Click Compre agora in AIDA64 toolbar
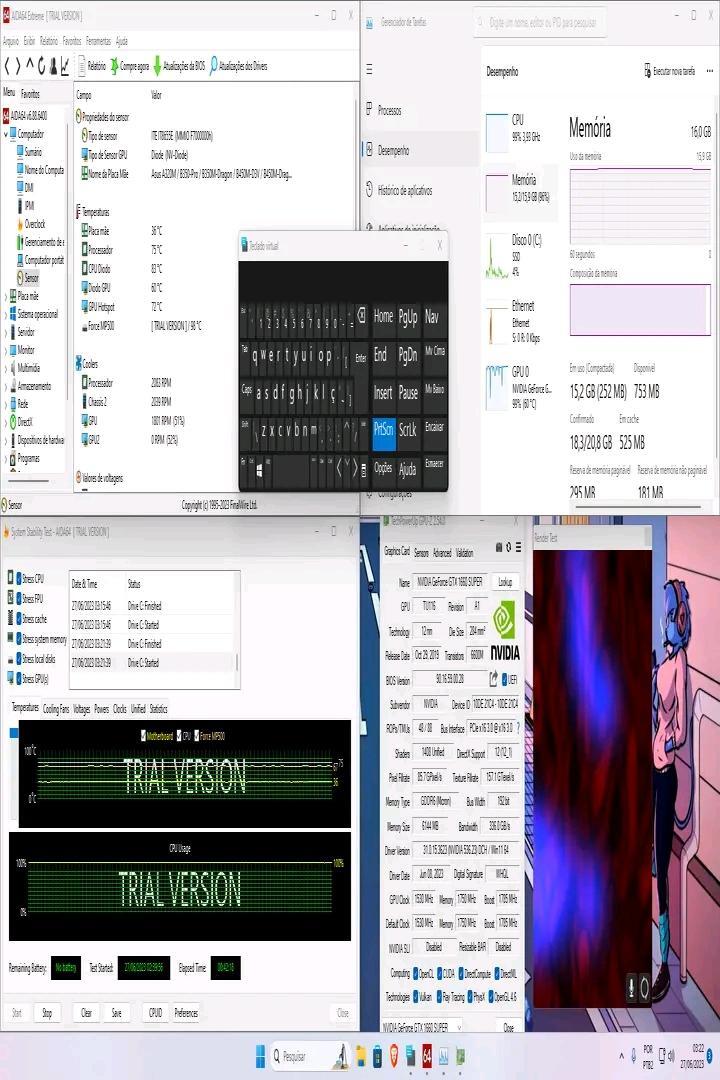Screen dimensions: 720x1080 [130, 66]
